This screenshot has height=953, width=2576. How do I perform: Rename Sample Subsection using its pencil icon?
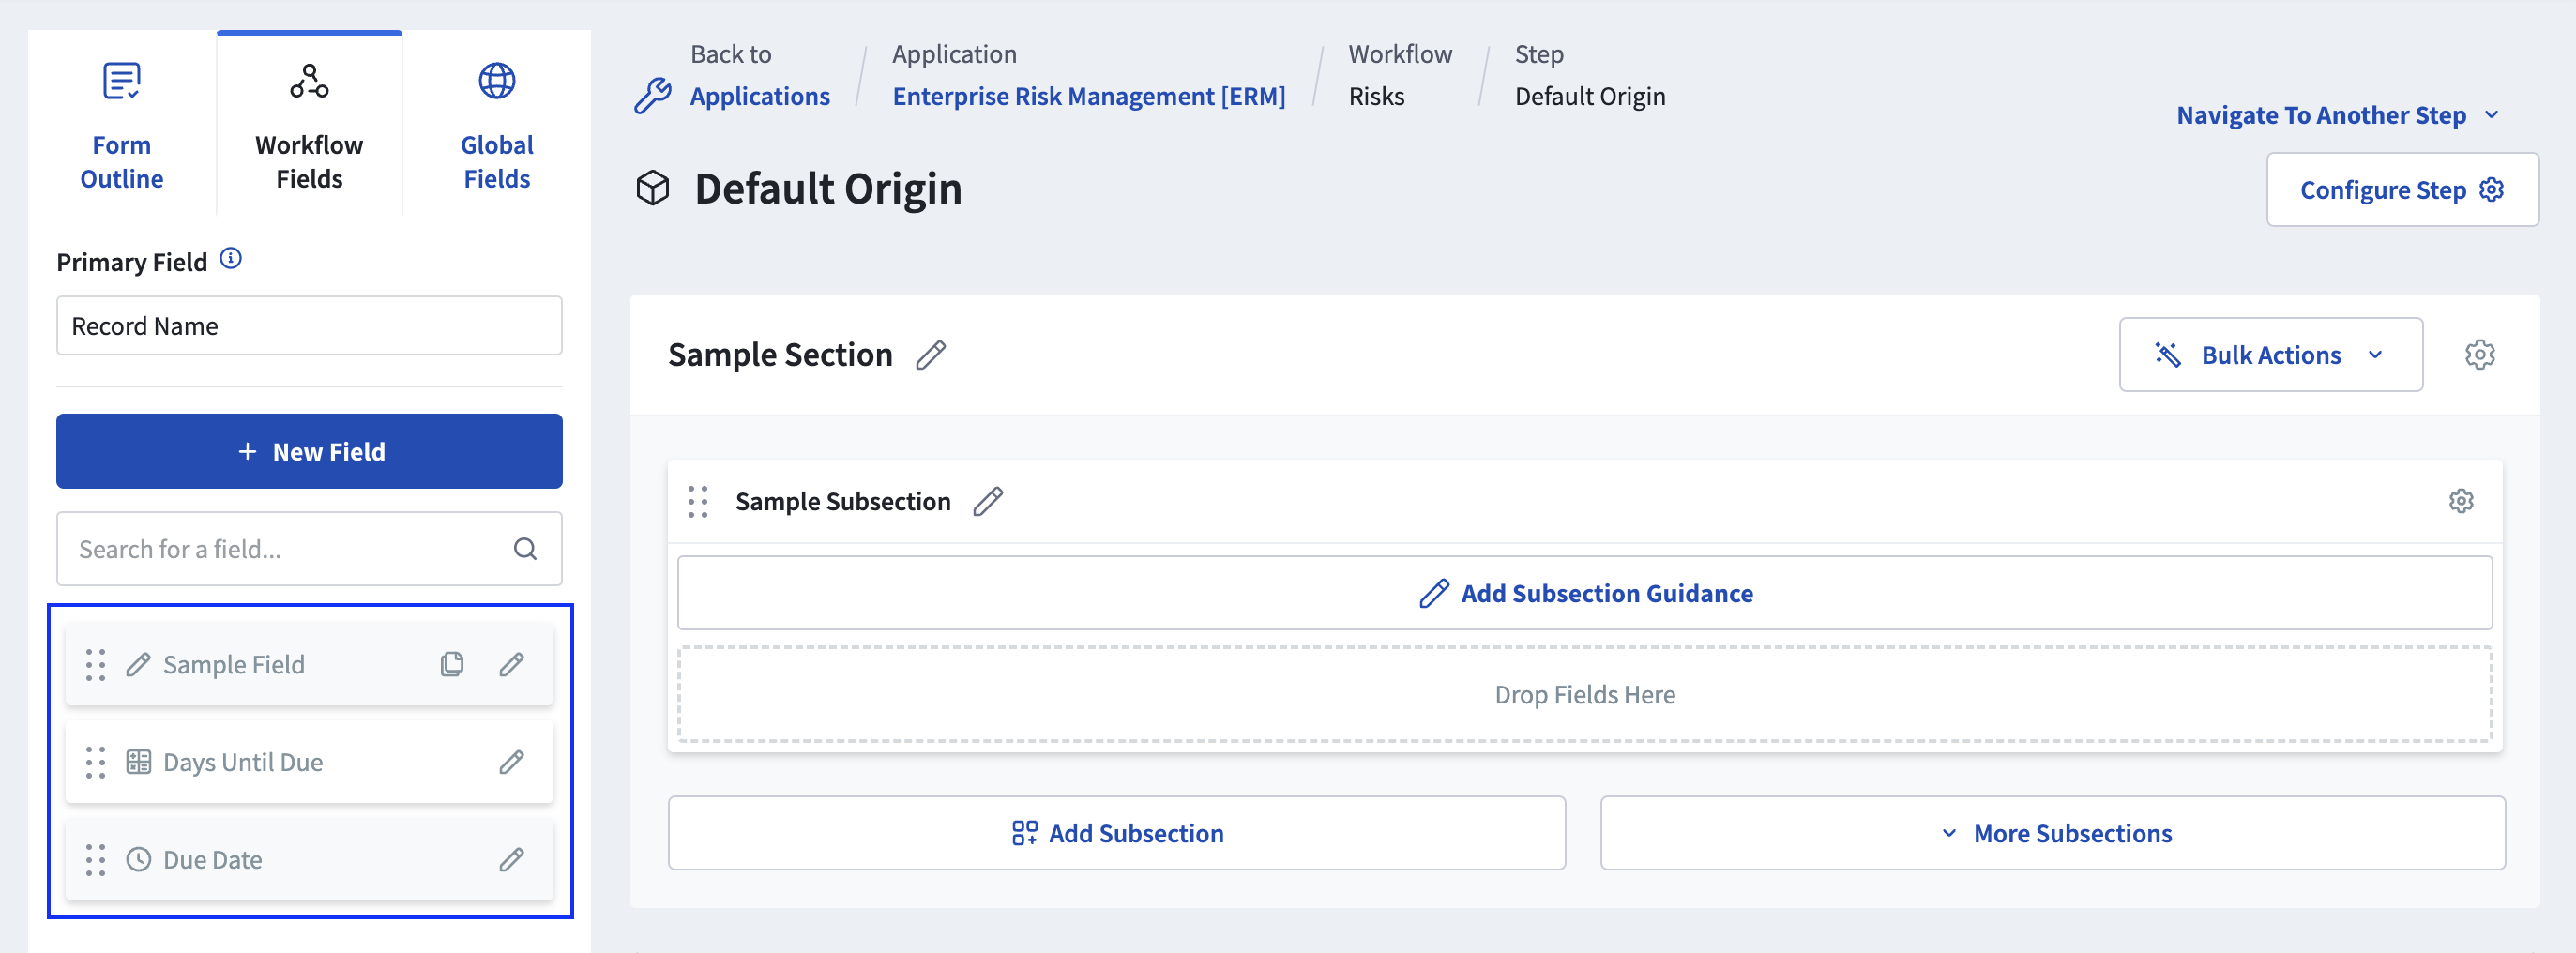(x=988, y=501)
